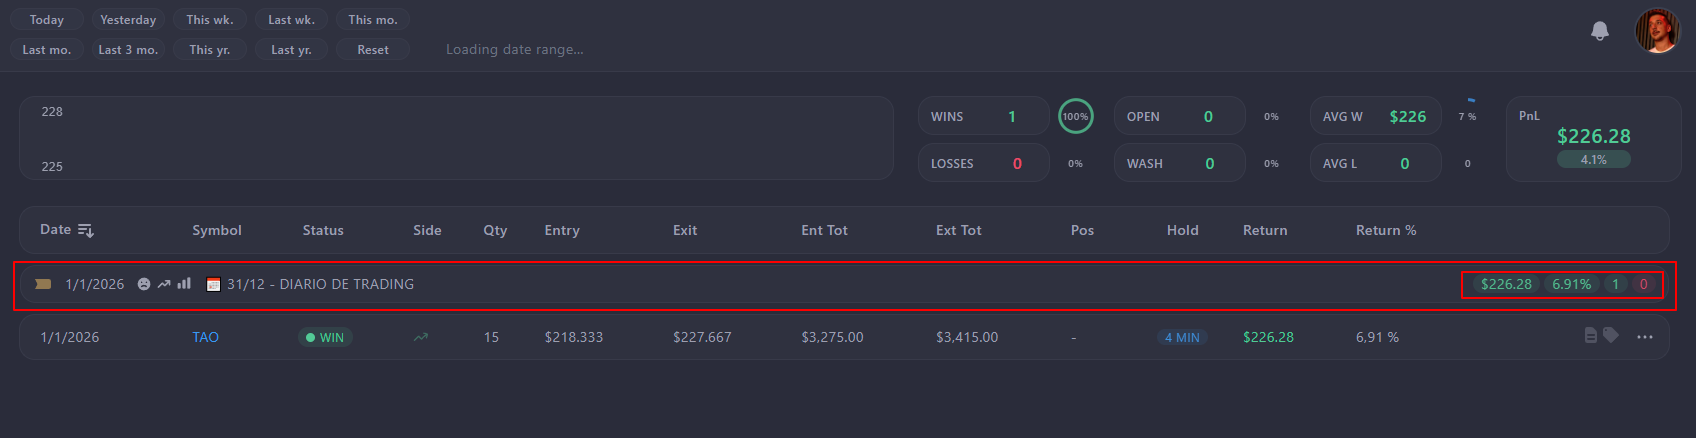
Task: Click the Reset filter button
Action: point(373,50)
